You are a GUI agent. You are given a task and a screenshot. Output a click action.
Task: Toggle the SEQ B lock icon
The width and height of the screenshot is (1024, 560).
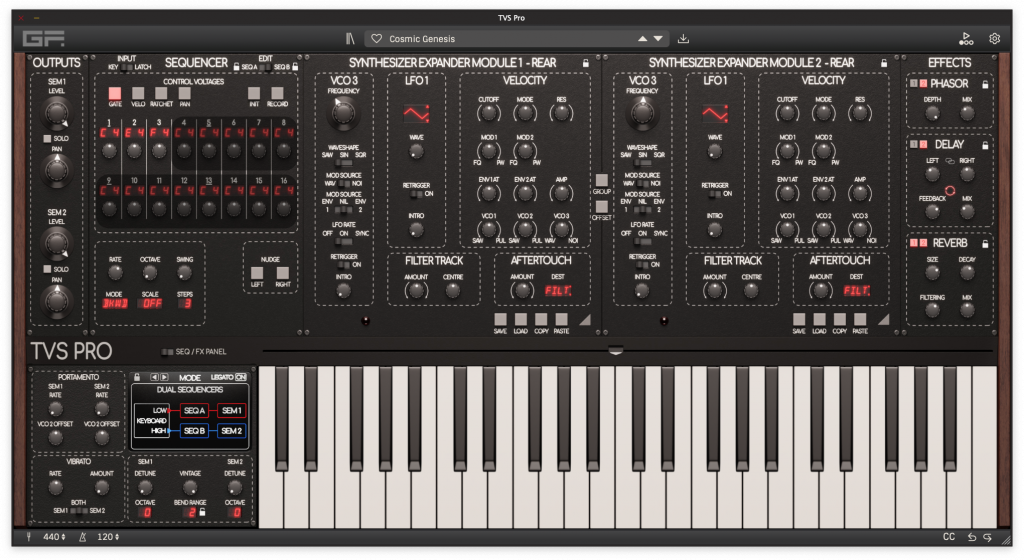click(x=295, y=67)
